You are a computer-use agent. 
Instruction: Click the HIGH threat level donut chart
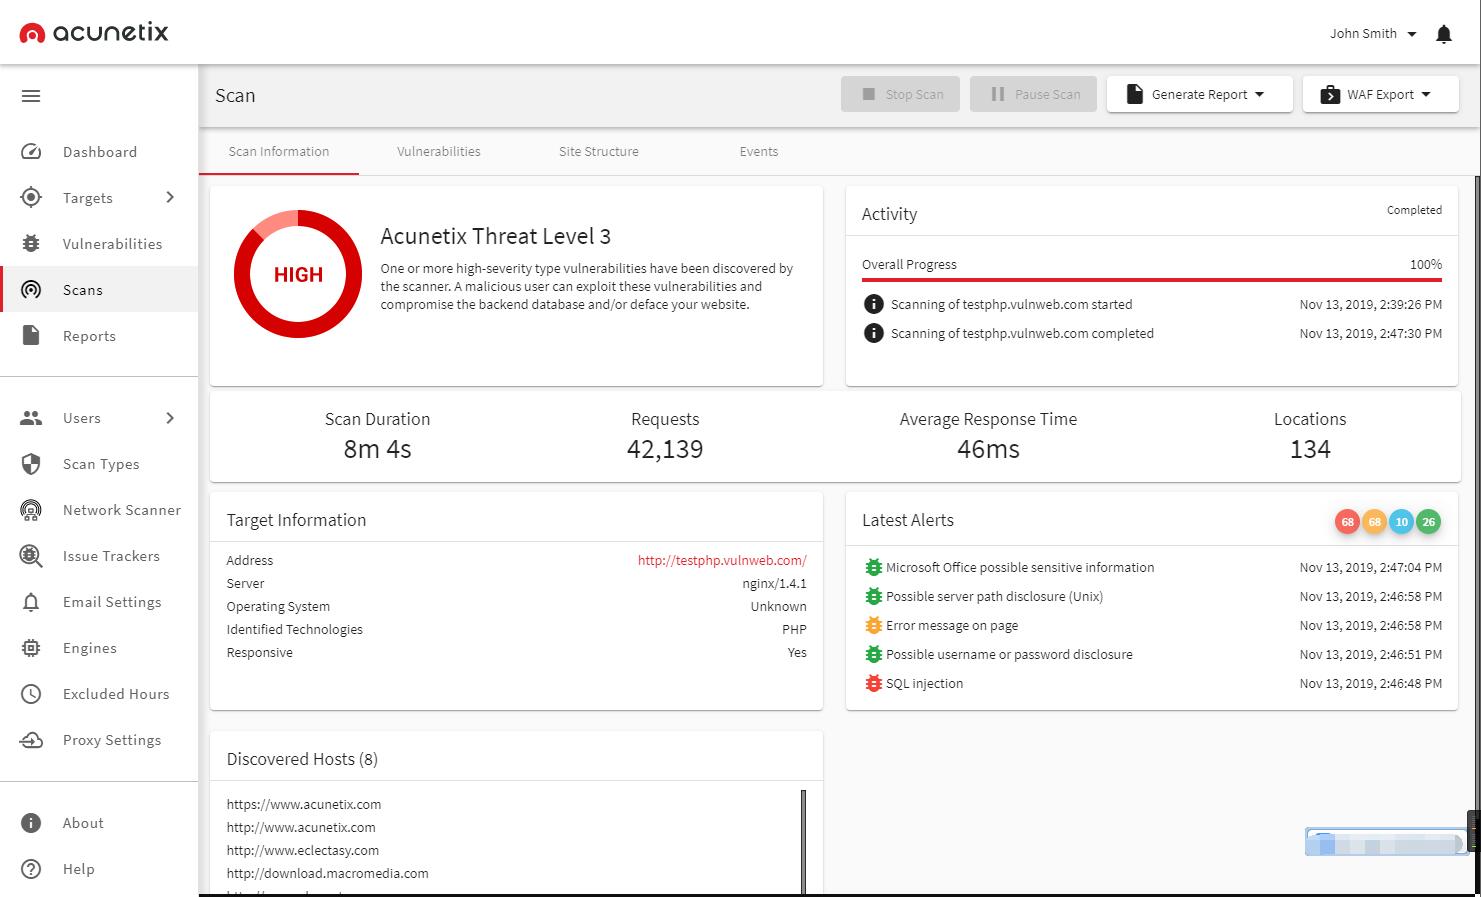coord(298,274)
